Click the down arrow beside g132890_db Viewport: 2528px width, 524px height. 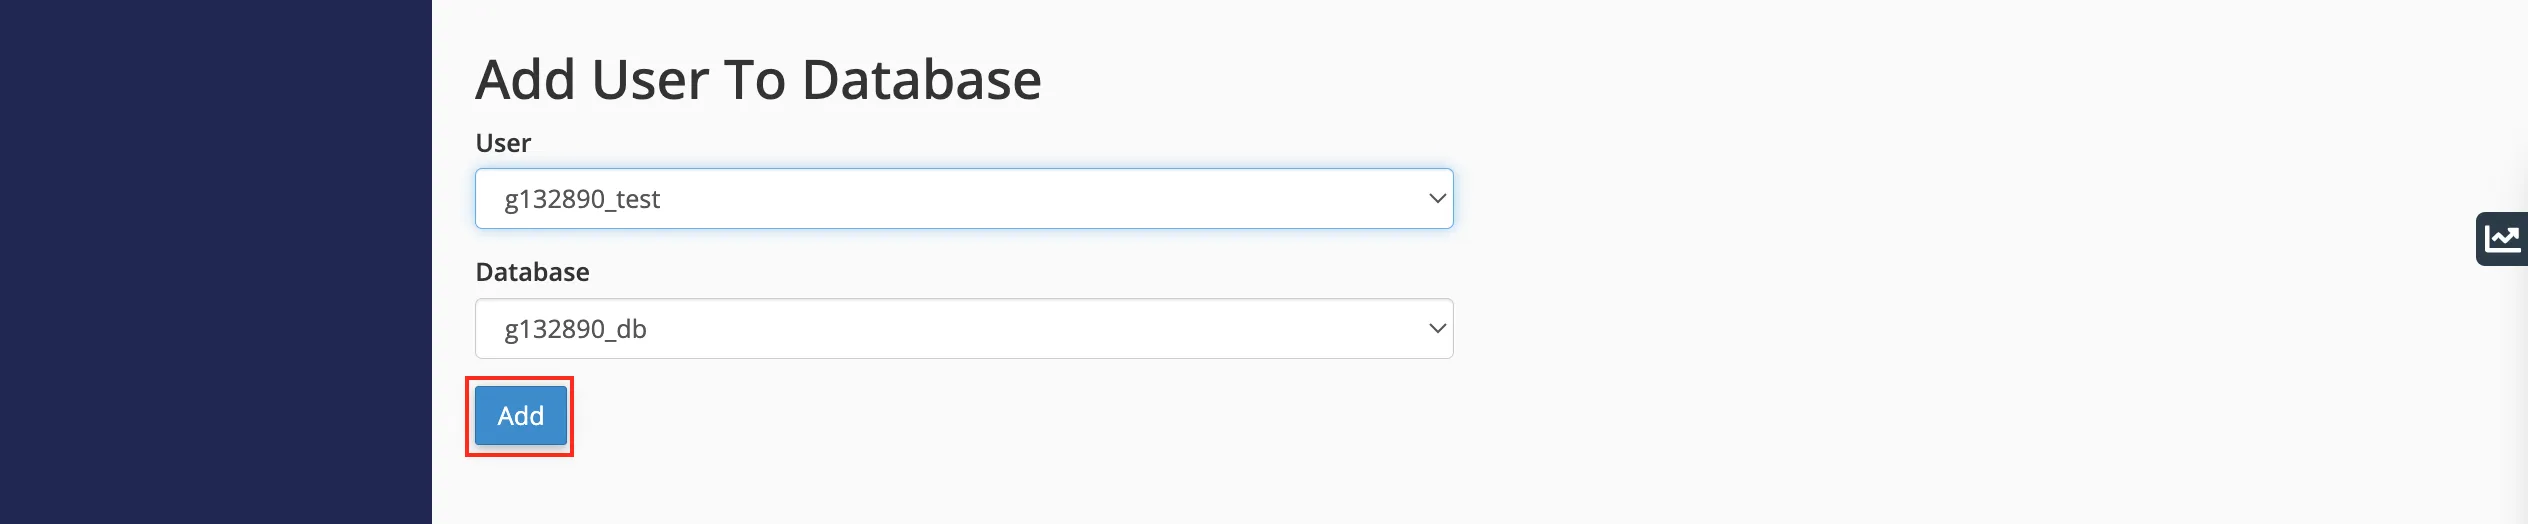click(1437, 328)
